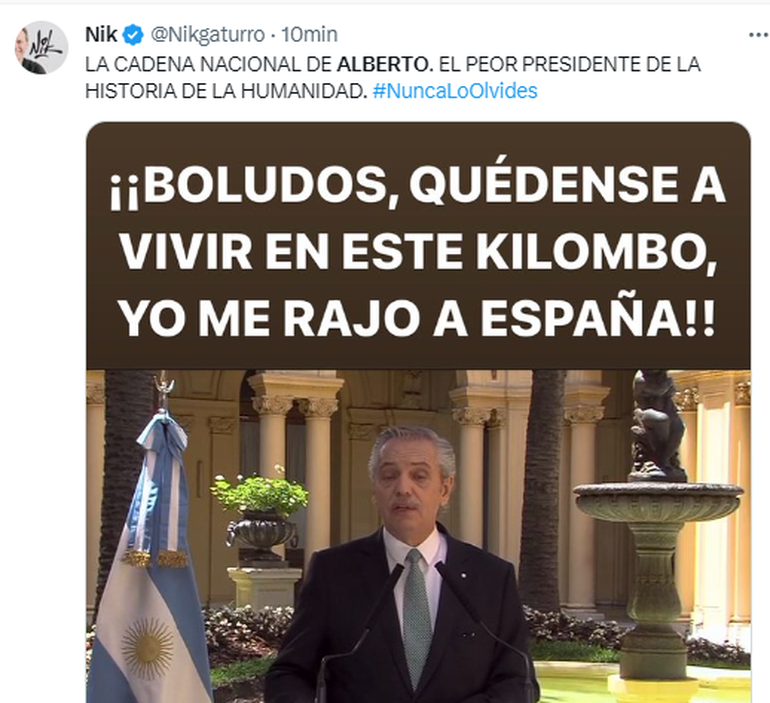Click the bold word ALBERTO in the tweet

coord(385,64)
